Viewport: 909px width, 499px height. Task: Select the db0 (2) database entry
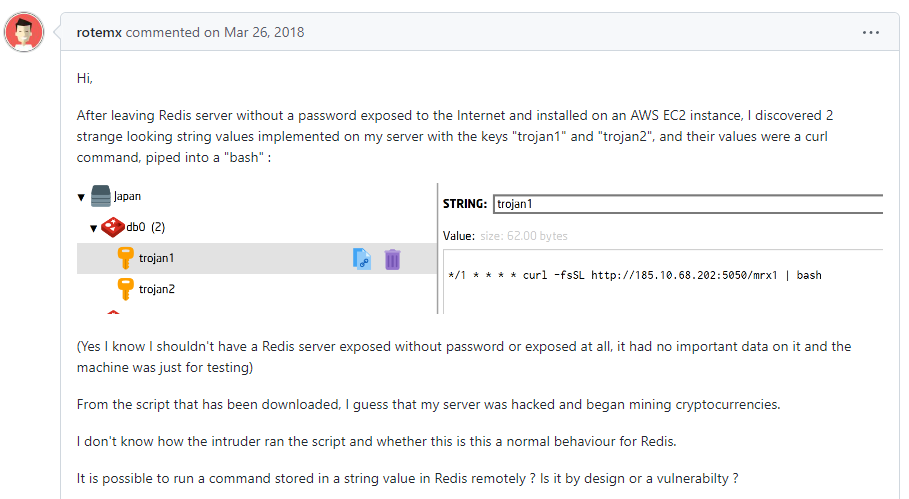[144, 228]
